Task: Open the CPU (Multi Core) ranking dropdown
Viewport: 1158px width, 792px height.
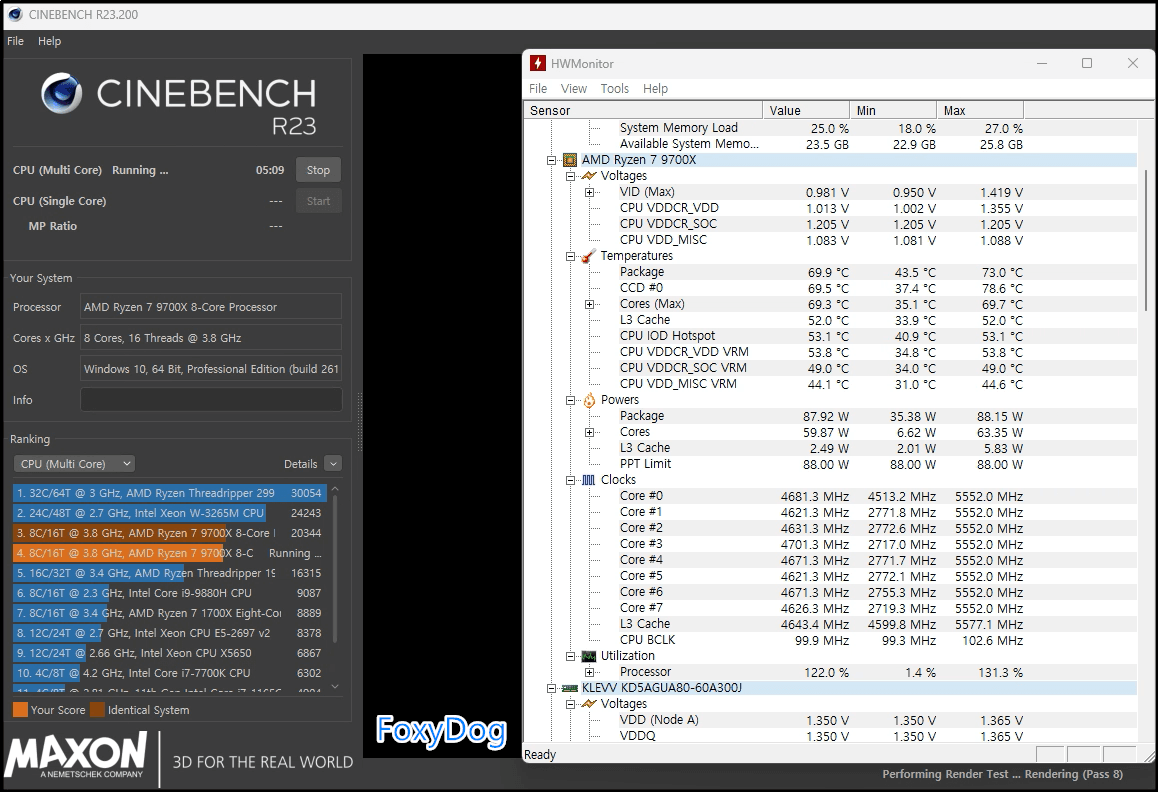Action: click(x=74, y=464)
